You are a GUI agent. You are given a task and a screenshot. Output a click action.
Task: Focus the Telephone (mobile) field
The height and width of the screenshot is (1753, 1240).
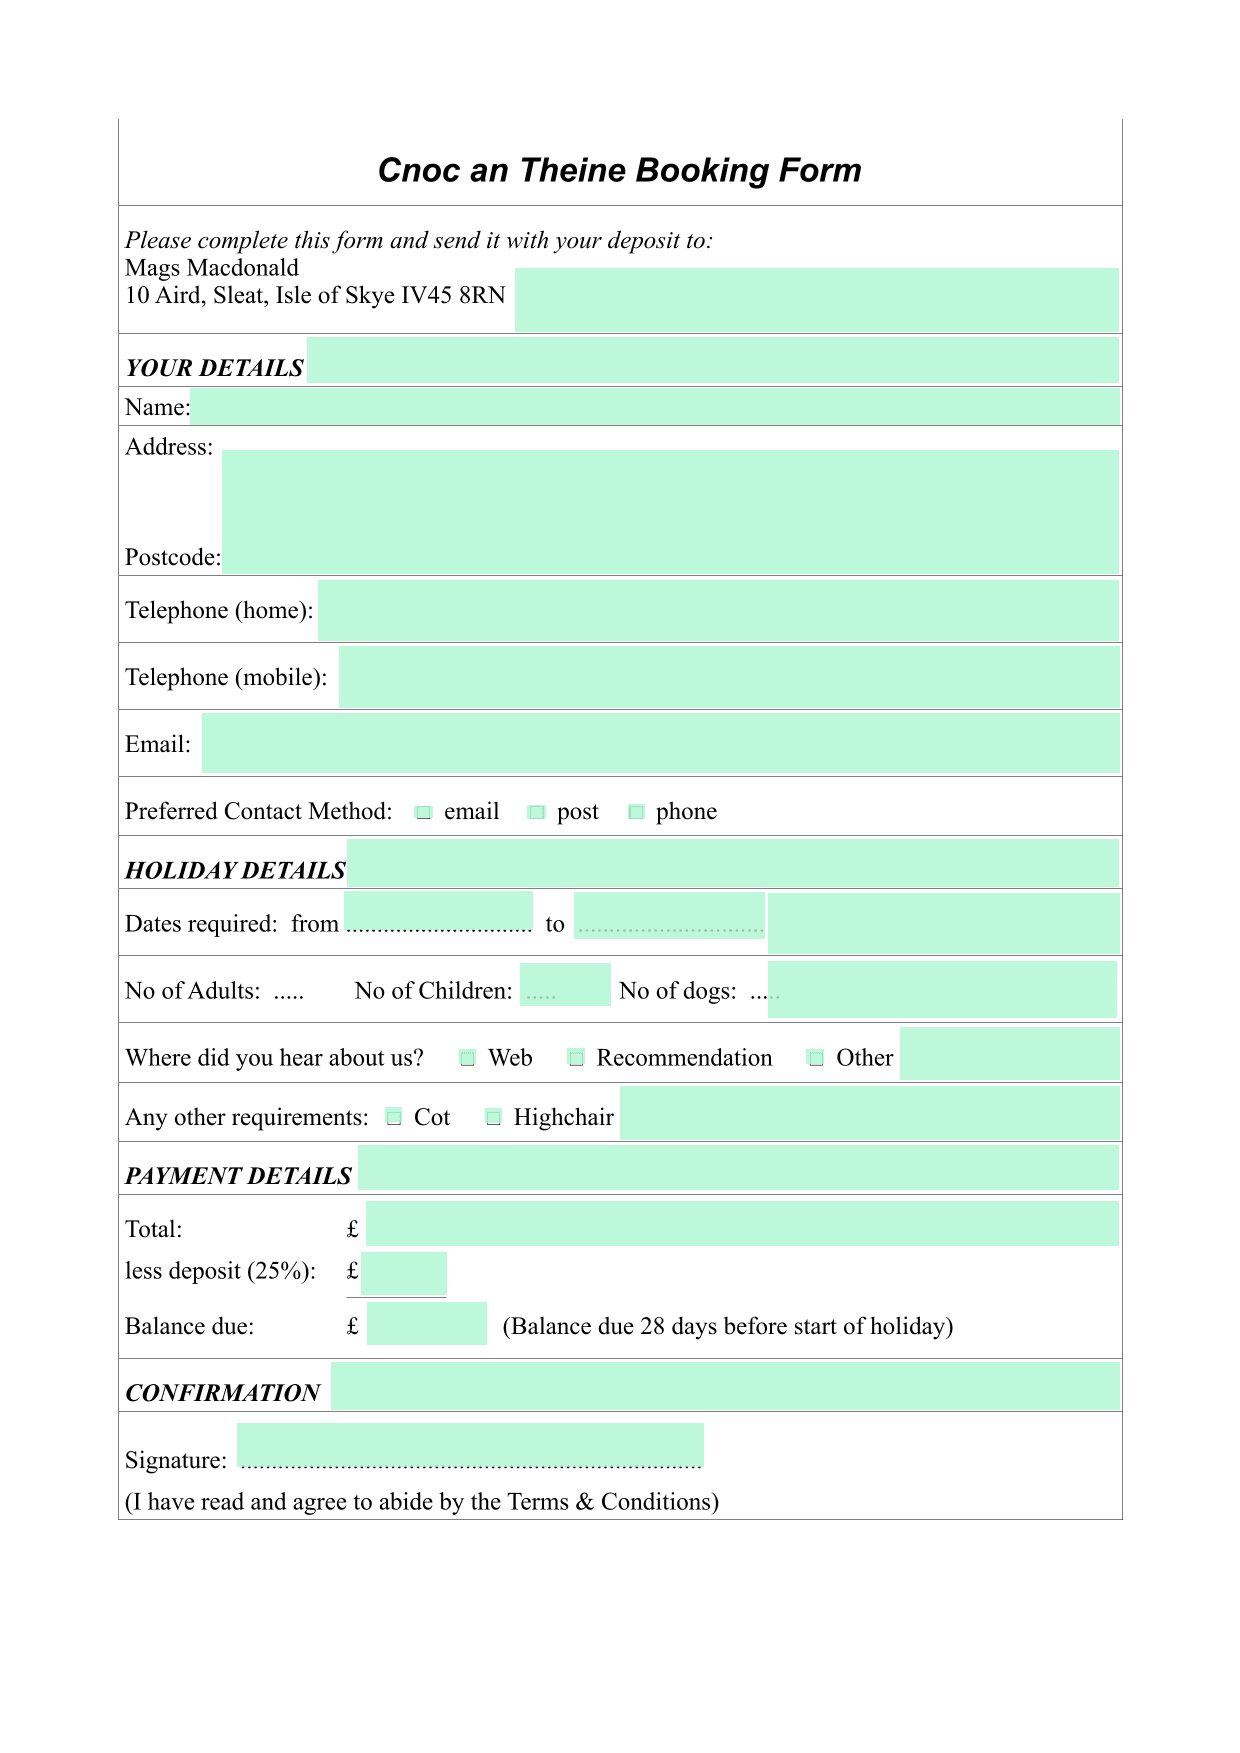coord(729,677)
